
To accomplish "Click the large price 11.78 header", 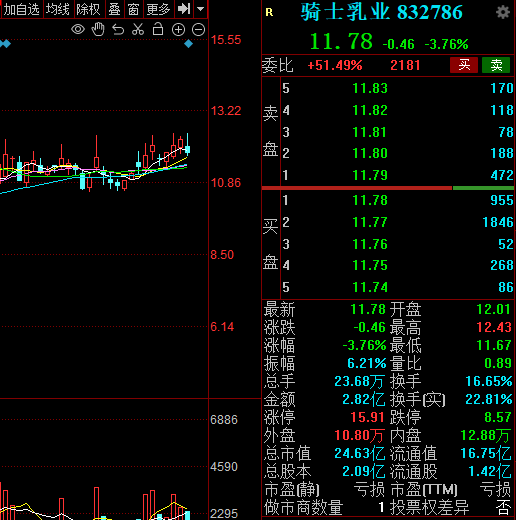I will (341, 42).
